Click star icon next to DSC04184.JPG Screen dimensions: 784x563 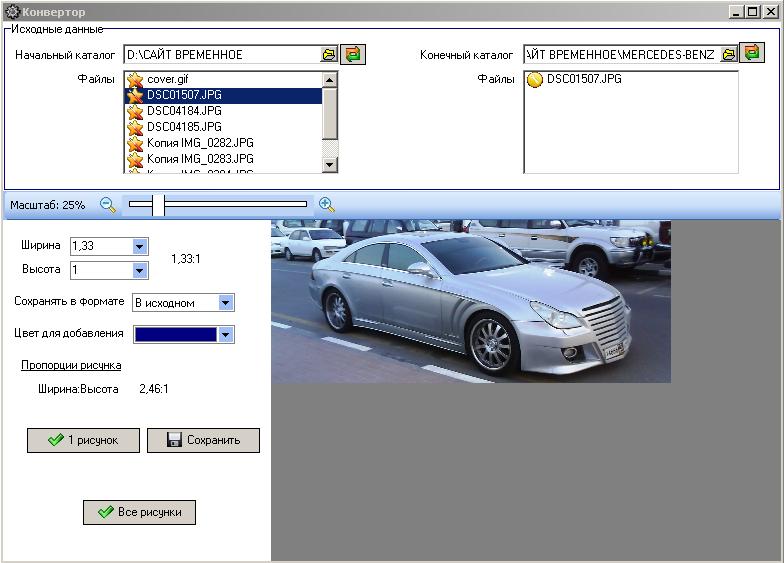pos(135,111)
